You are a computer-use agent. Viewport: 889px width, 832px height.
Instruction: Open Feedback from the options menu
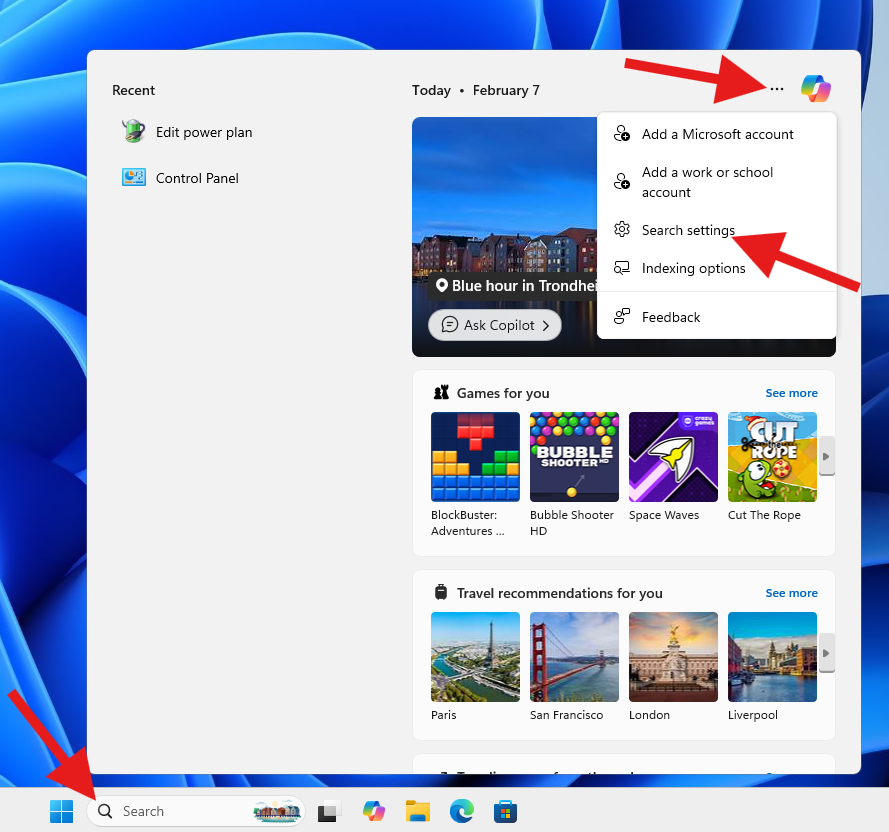(x=670, y=317)
